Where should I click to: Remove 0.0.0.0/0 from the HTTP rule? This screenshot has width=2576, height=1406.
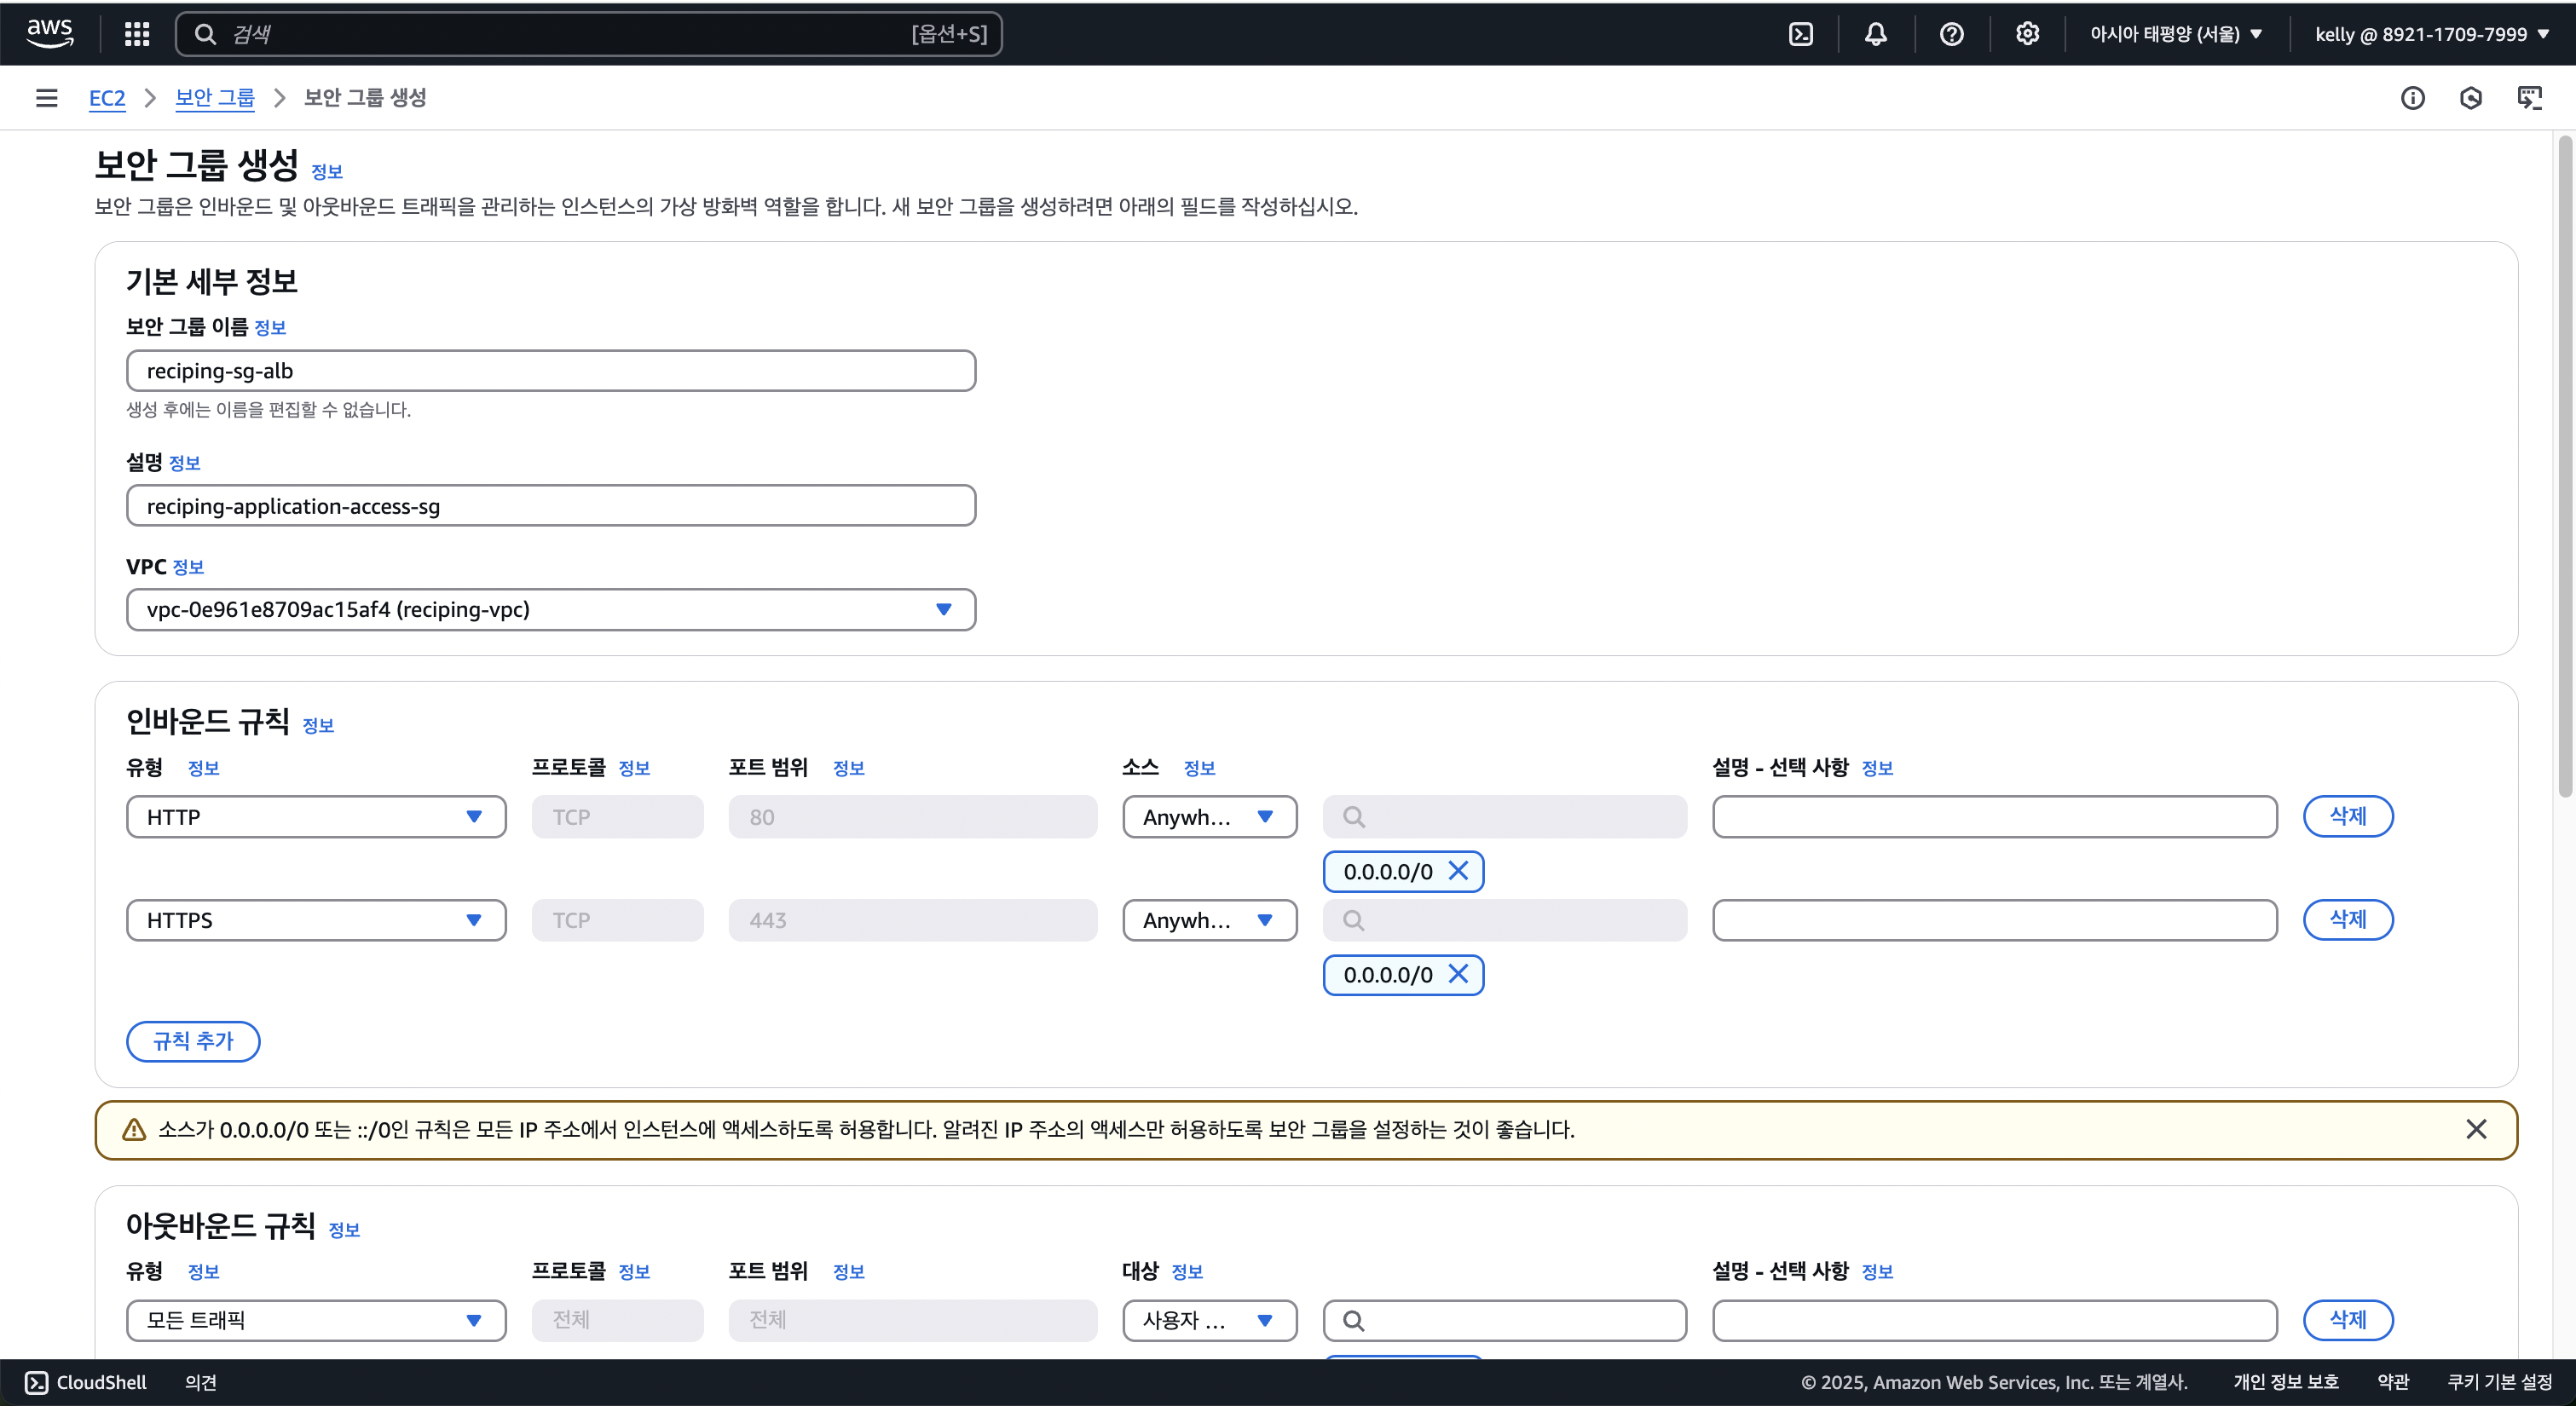click(1458, 871)
